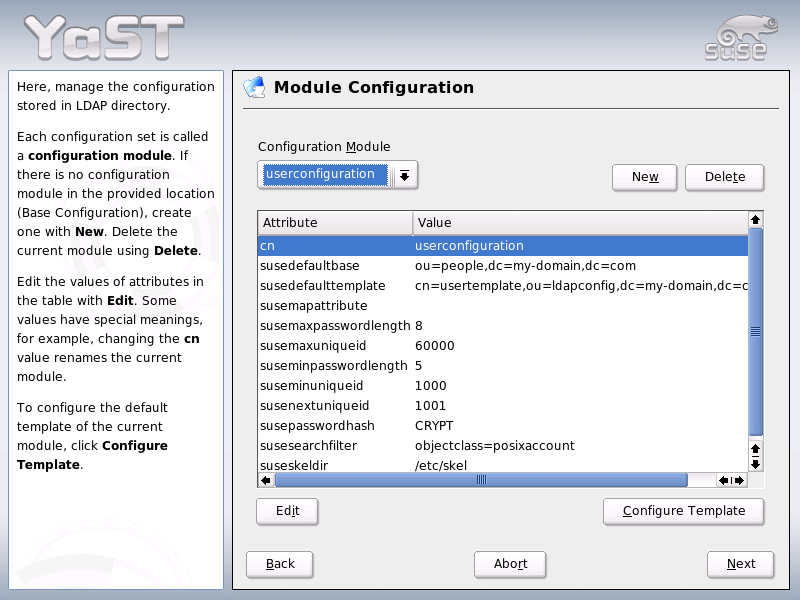Click the scroll up arrow of table
This screenshot has width=800, height=600.
[756, 220]
